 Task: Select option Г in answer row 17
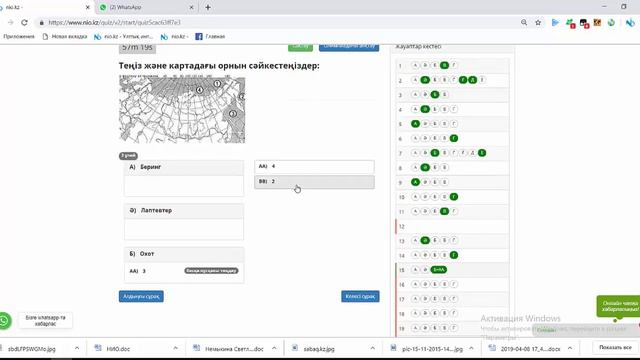454,299
